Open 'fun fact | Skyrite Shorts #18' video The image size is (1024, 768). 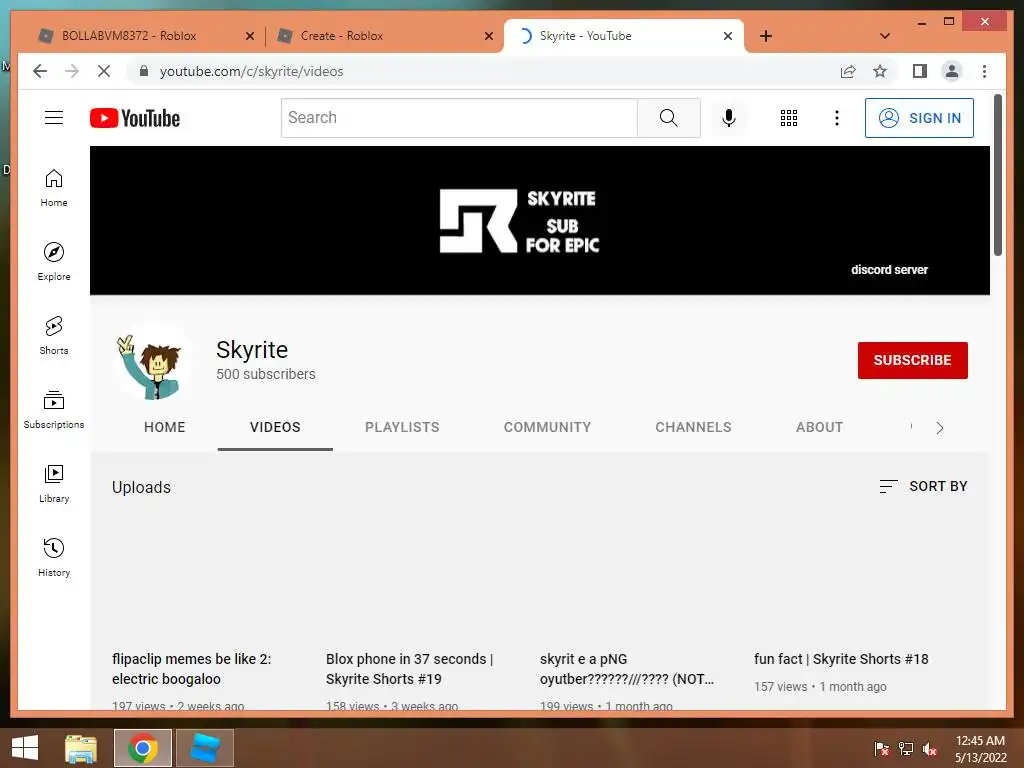tap(841, 659)
